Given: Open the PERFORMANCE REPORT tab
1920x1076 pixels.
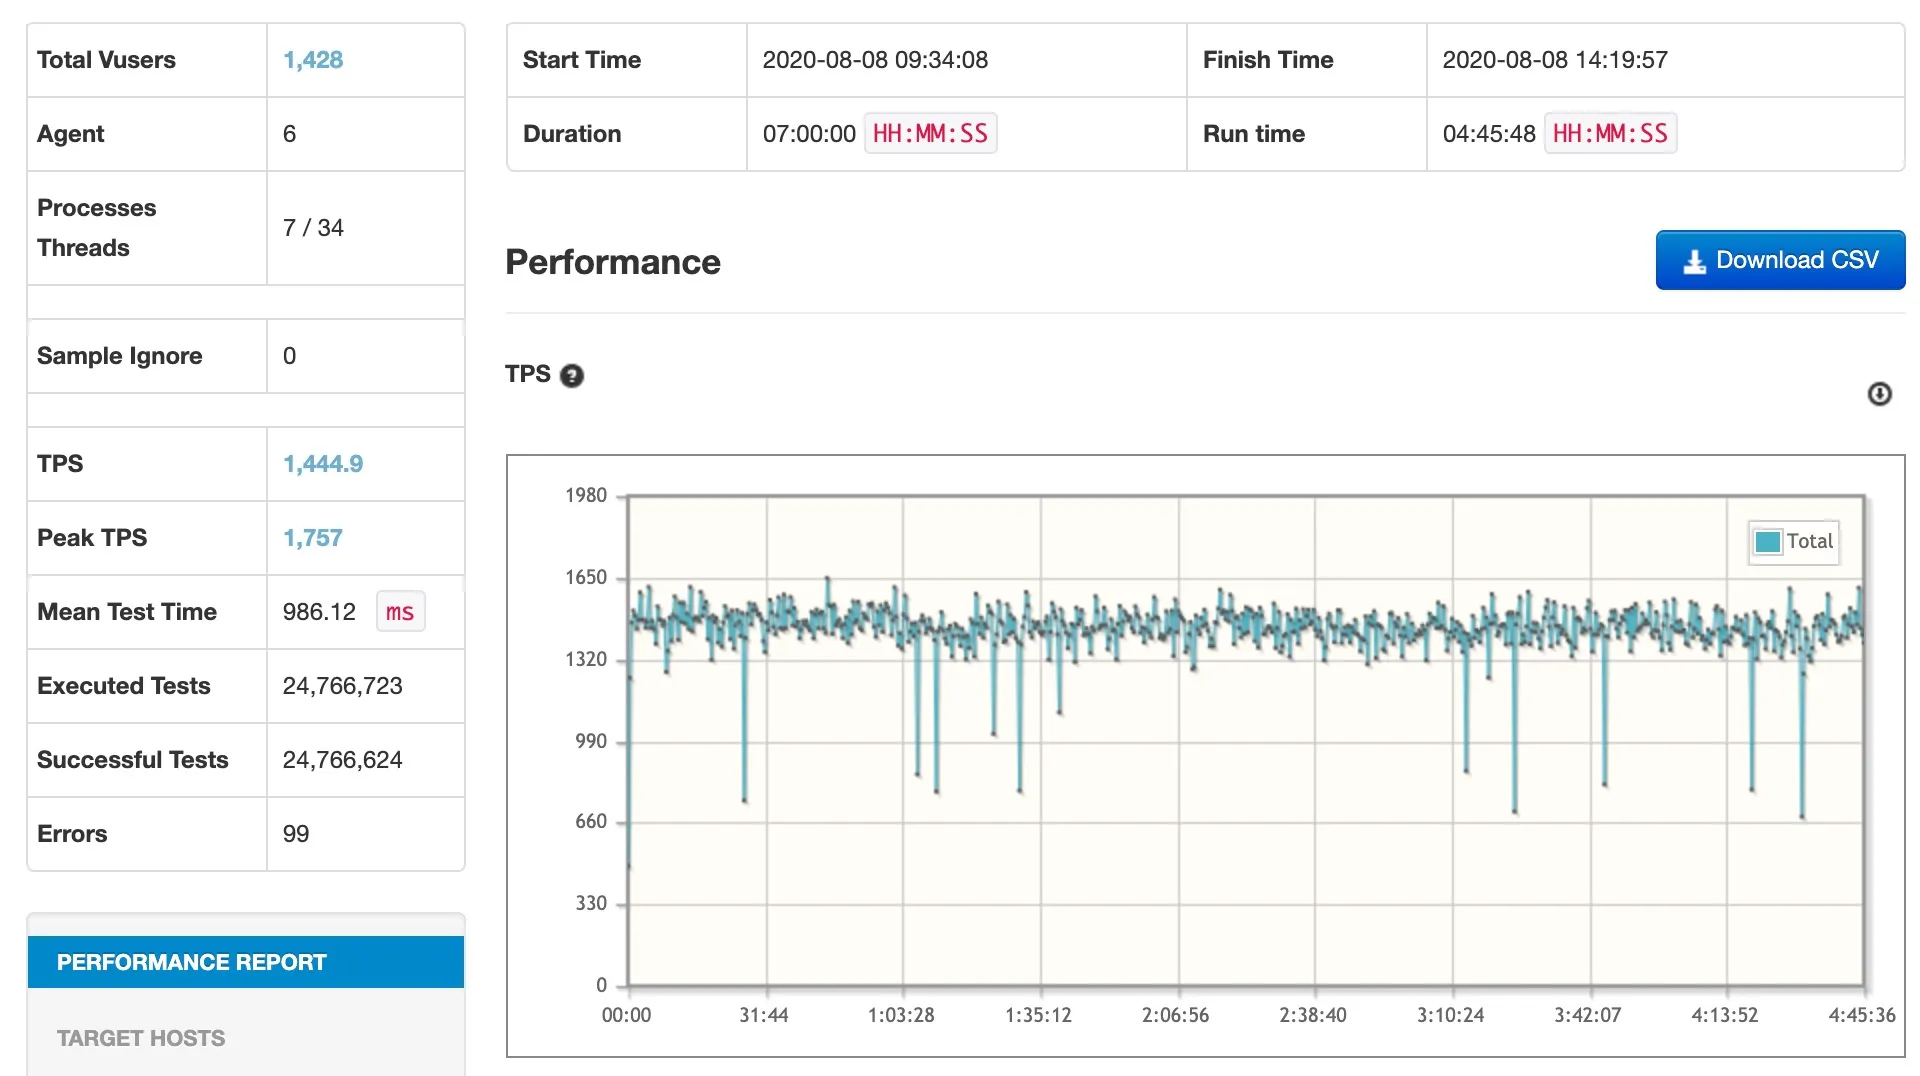Looking at the screenshot, I should 246,962.
